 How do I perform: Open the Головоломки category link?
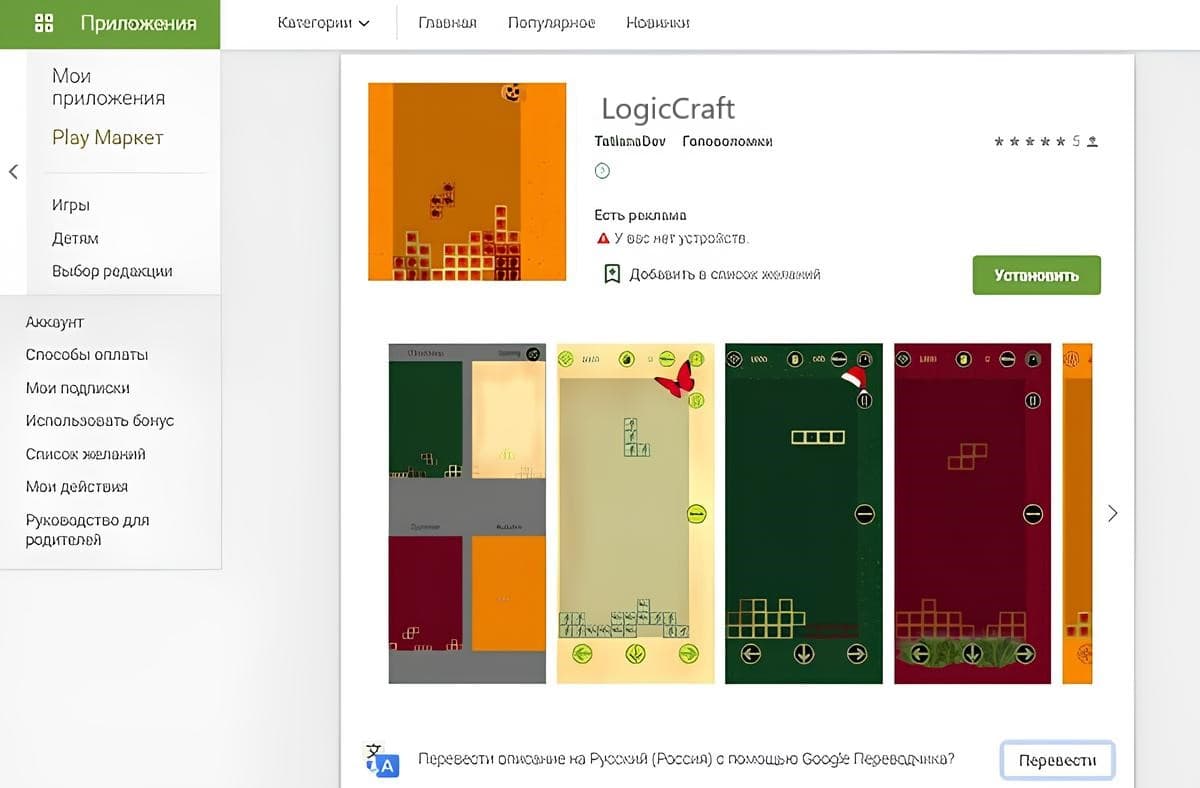coord(727,142)
